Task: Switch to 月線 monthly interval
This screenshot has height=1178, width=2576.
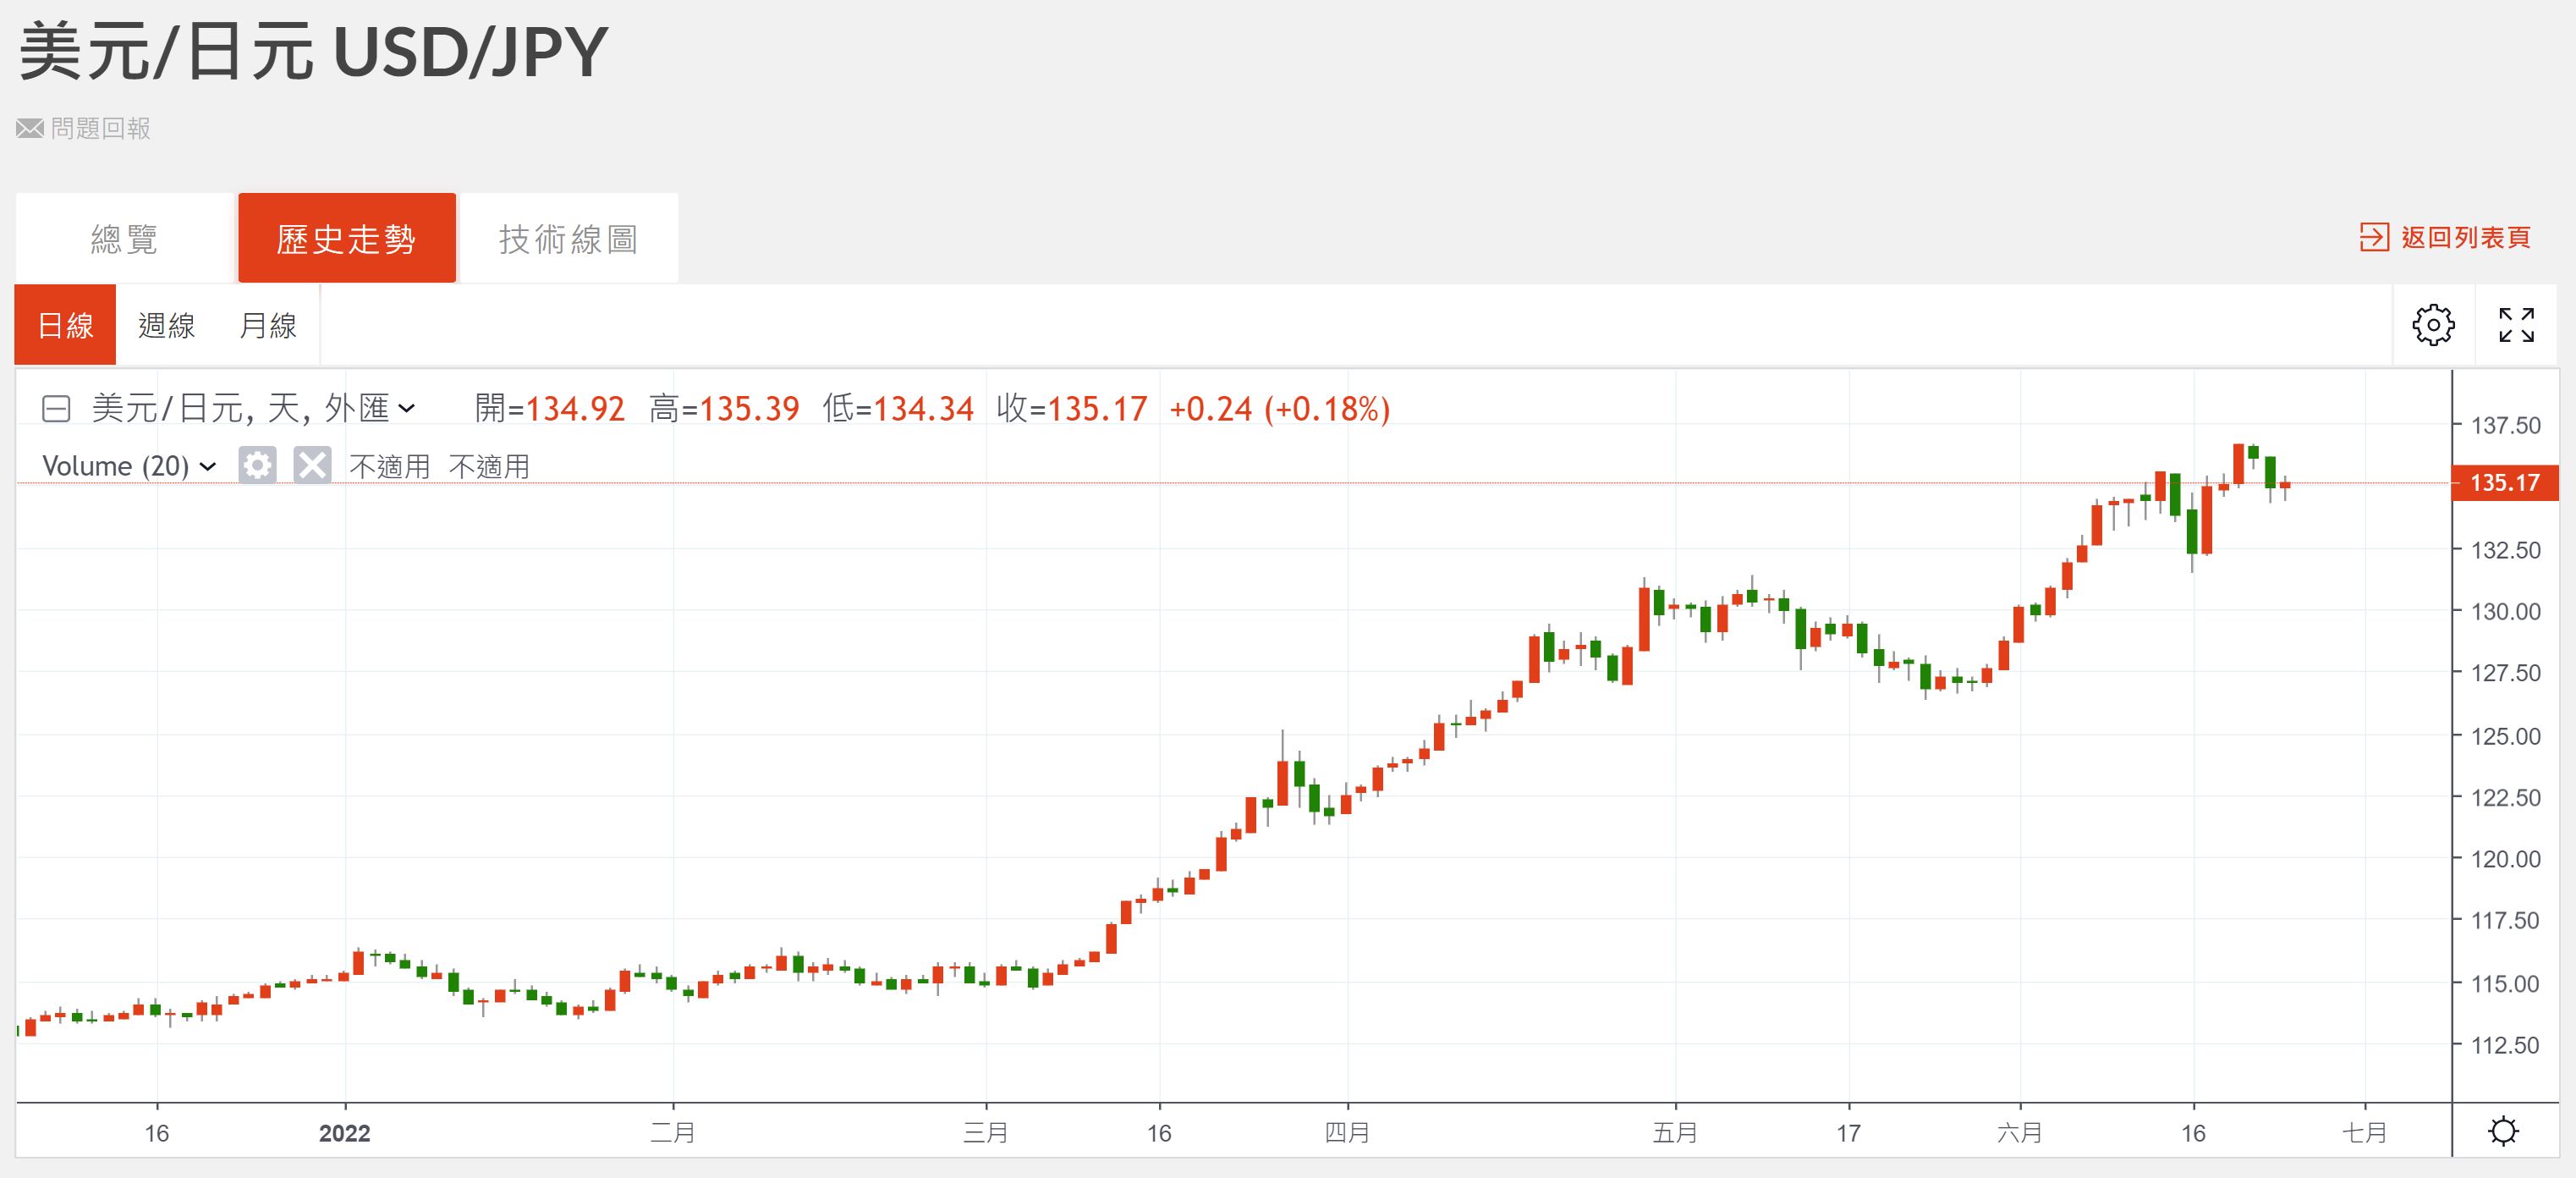Action: 268,325
